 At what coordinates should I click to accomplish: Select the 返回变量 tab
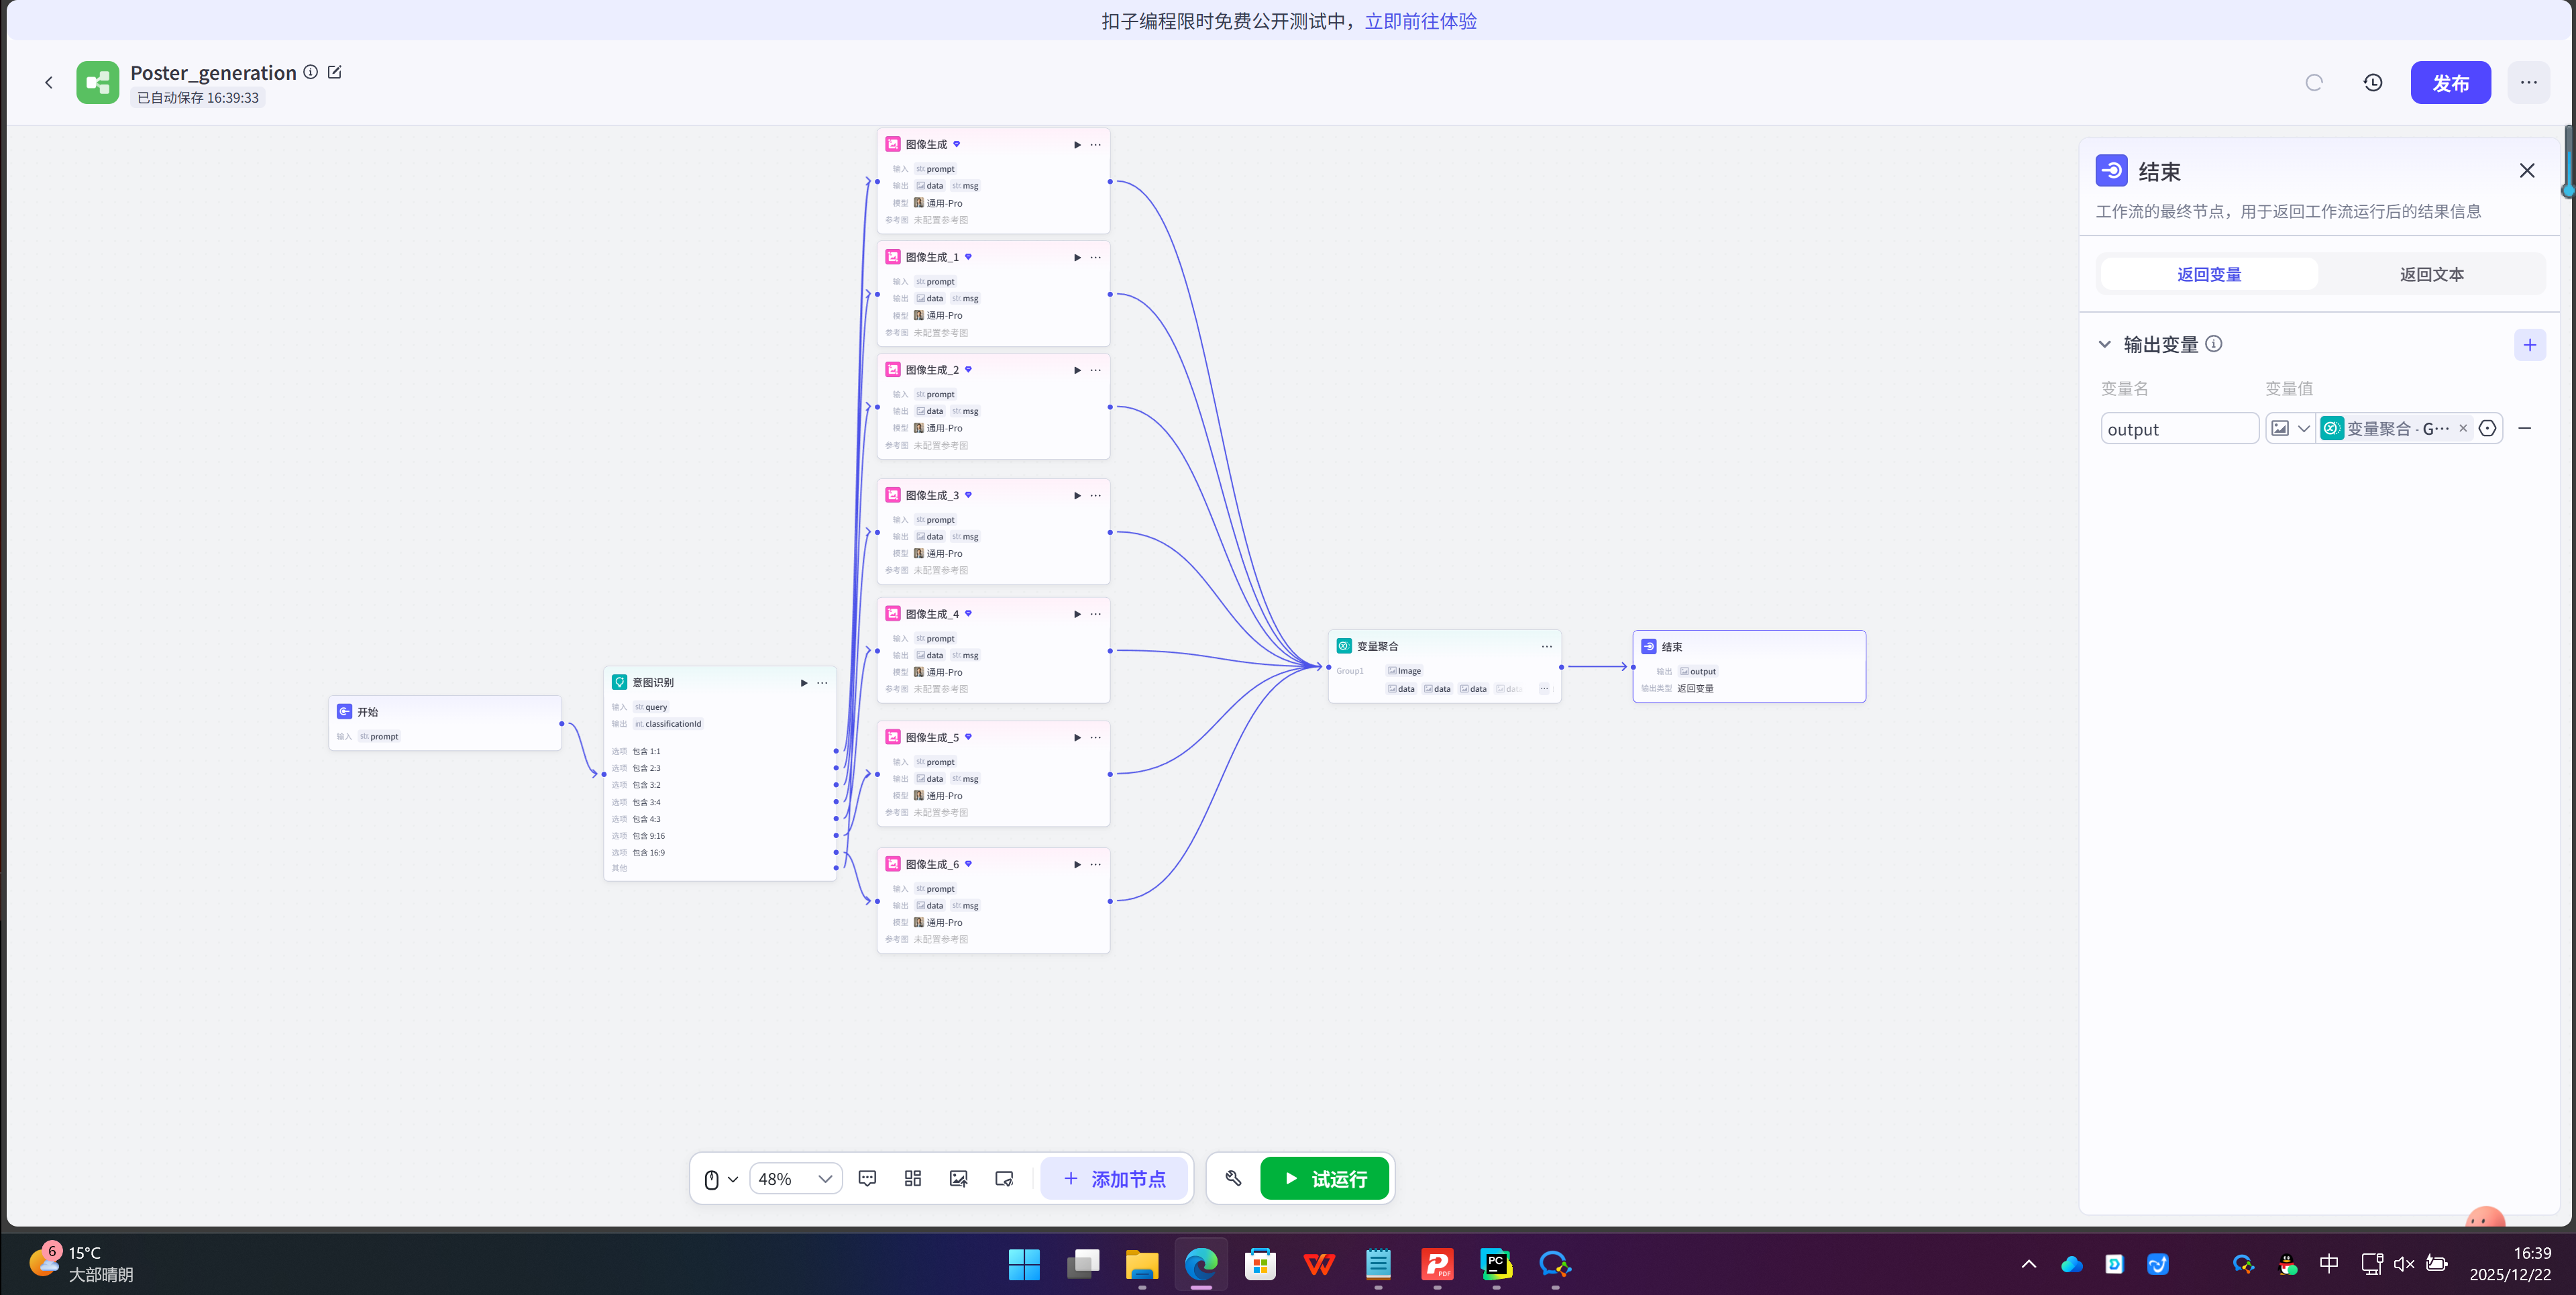pyautogui.click(x=2209, y=274)
